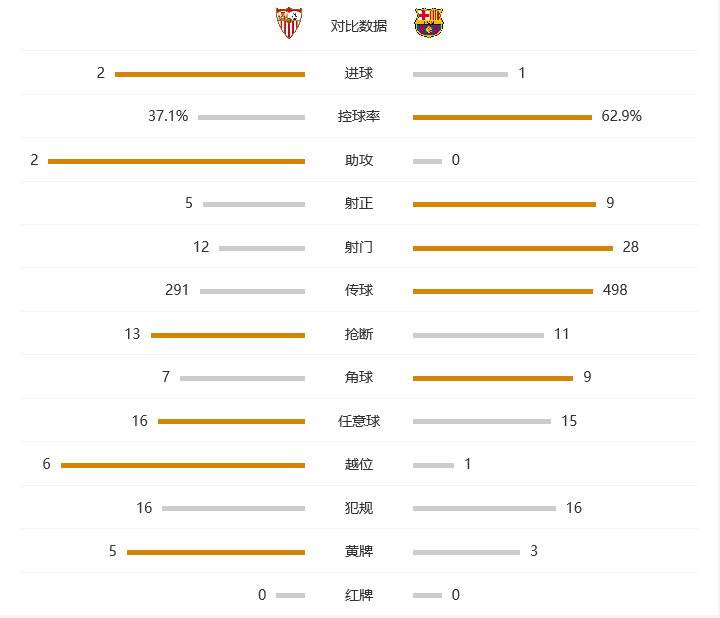
Task: Select the 进球 stat label
Action: coord(359,73)
